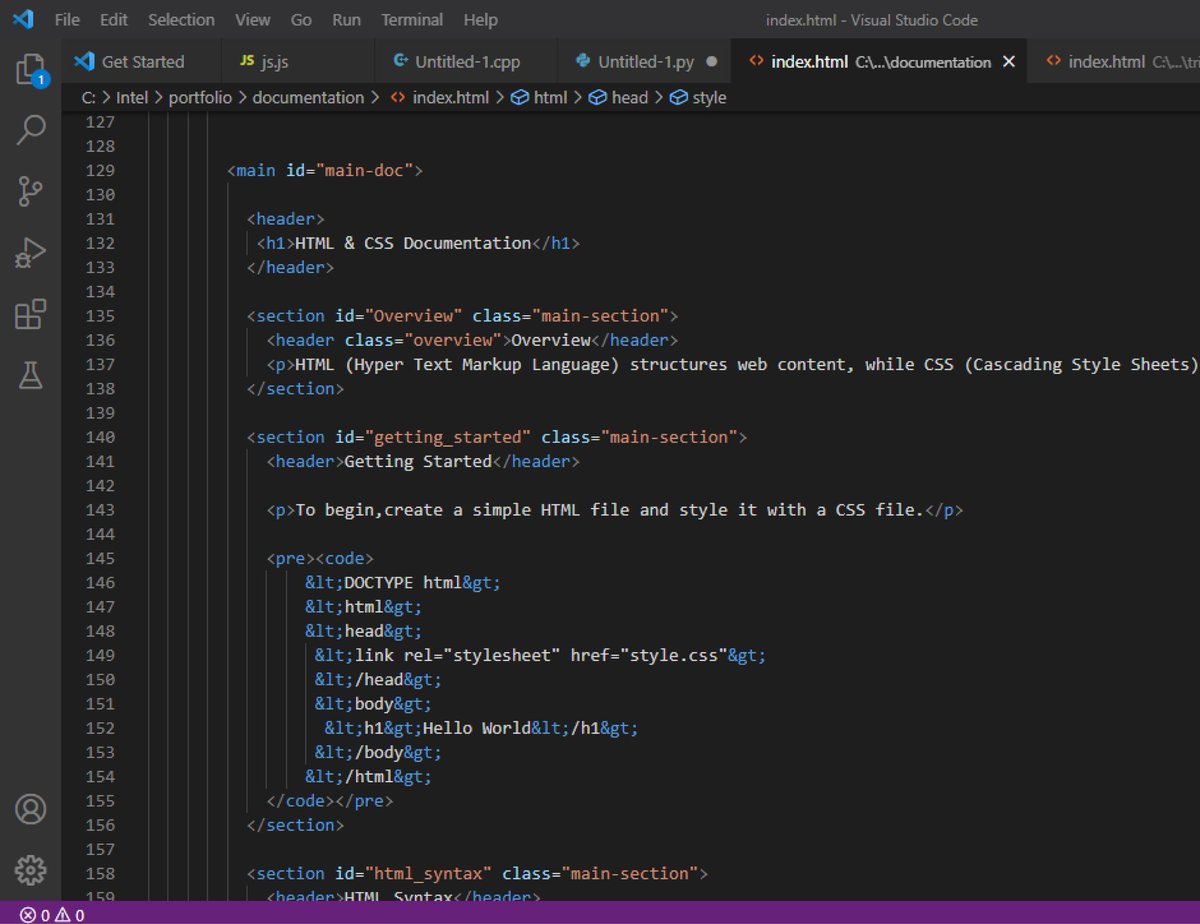This screenshot has width=1200, height=924.
Task: Click the DOCTYPE html text on line 146
Action: 403,582
